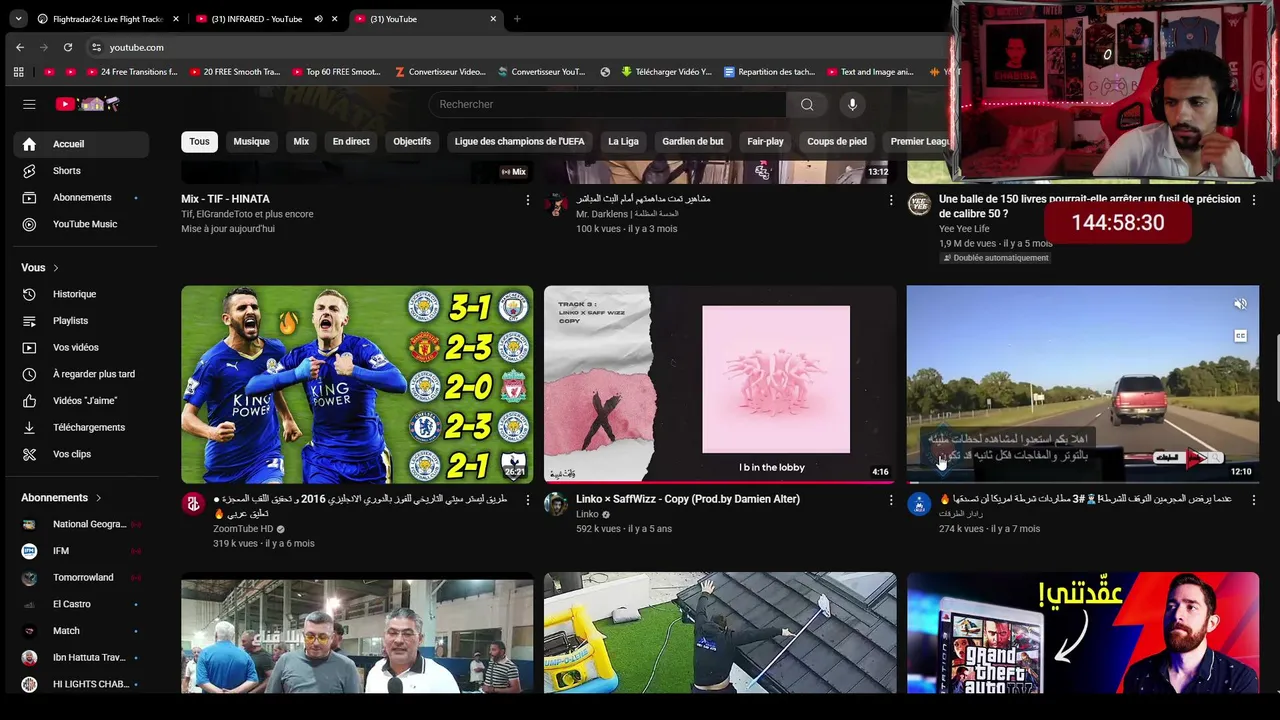Select the Fair-play filter chip
Screen dimensions: 1280x720
(765, 142)
